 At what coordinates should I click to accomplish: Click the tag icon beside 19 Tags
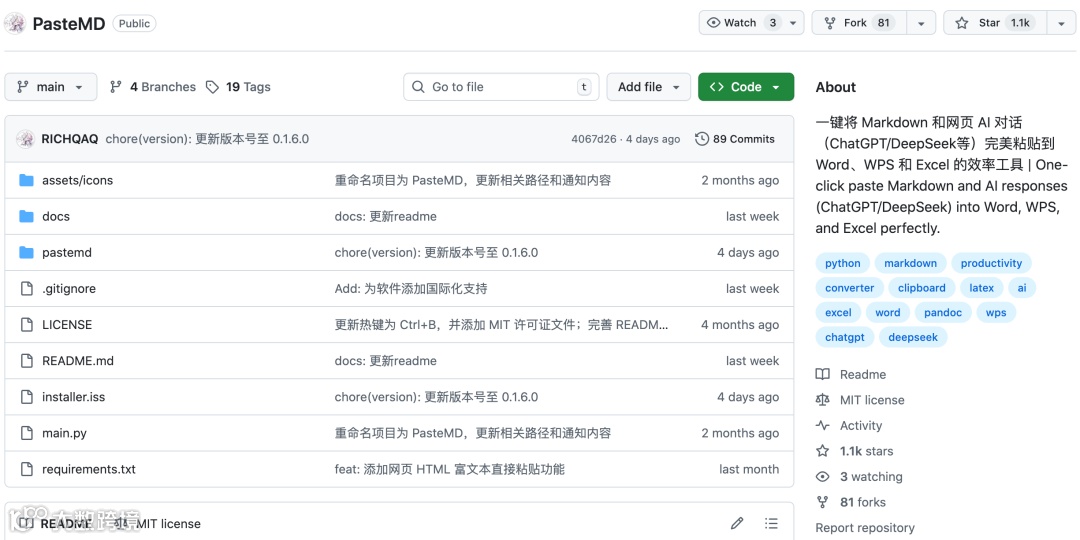(213, 87)
